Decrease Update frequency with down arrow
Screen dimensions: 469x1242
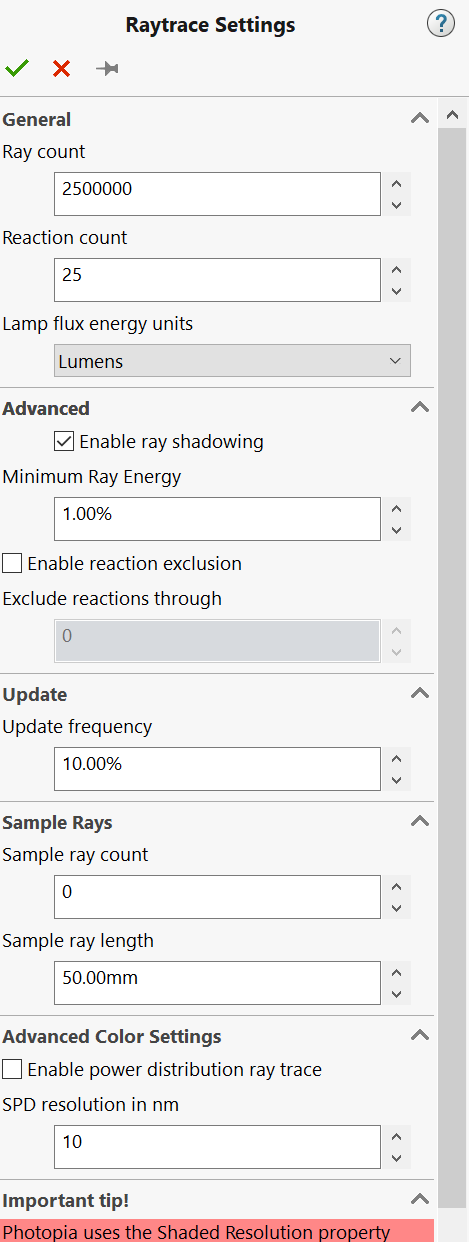click(397, 780)
